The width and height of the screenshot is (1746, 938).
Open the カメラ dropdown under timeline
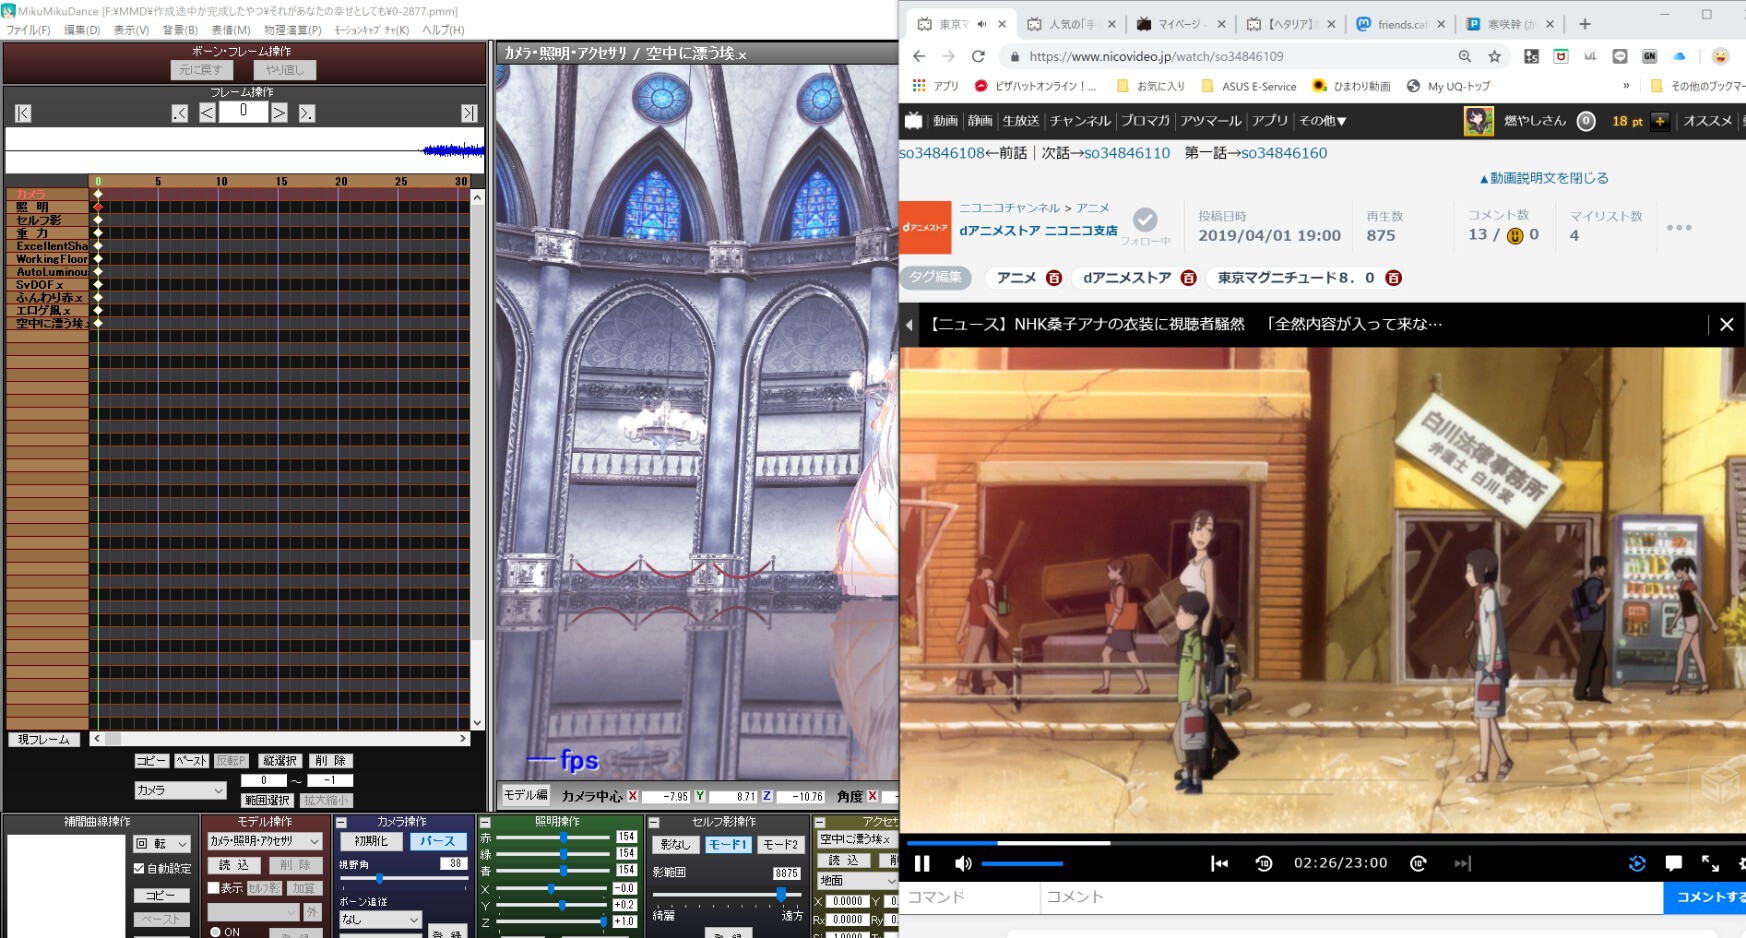(x=181, y=790)
